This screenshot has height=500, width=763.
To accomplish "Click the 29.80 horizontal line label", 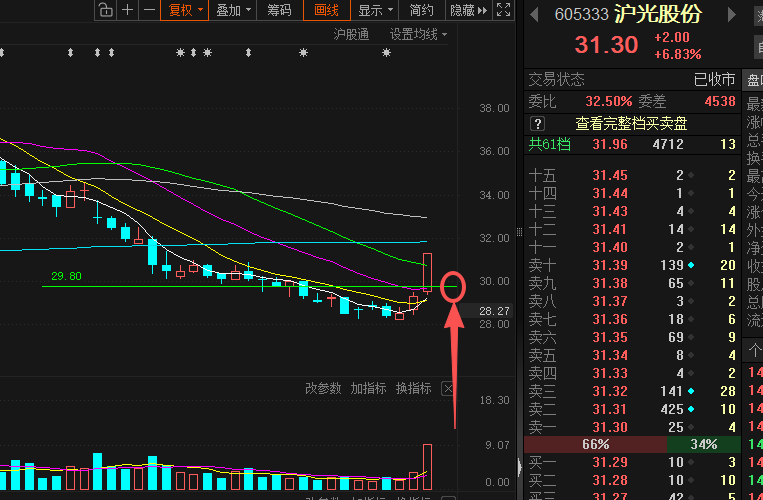I will click(66, 276).
